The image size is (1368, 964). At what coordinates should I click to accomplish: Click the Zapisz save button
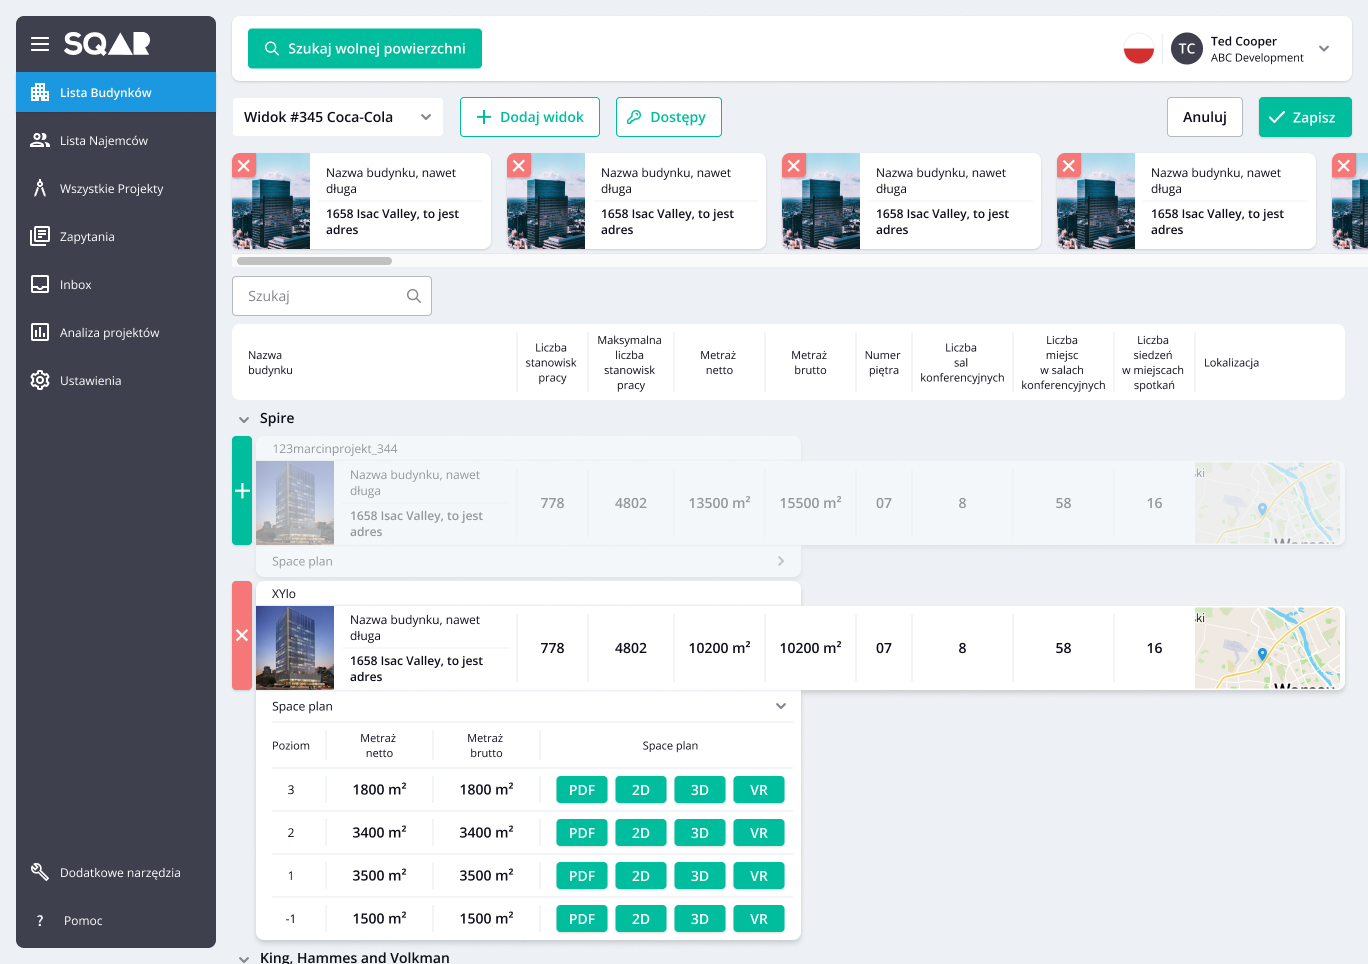(1304, 117)
